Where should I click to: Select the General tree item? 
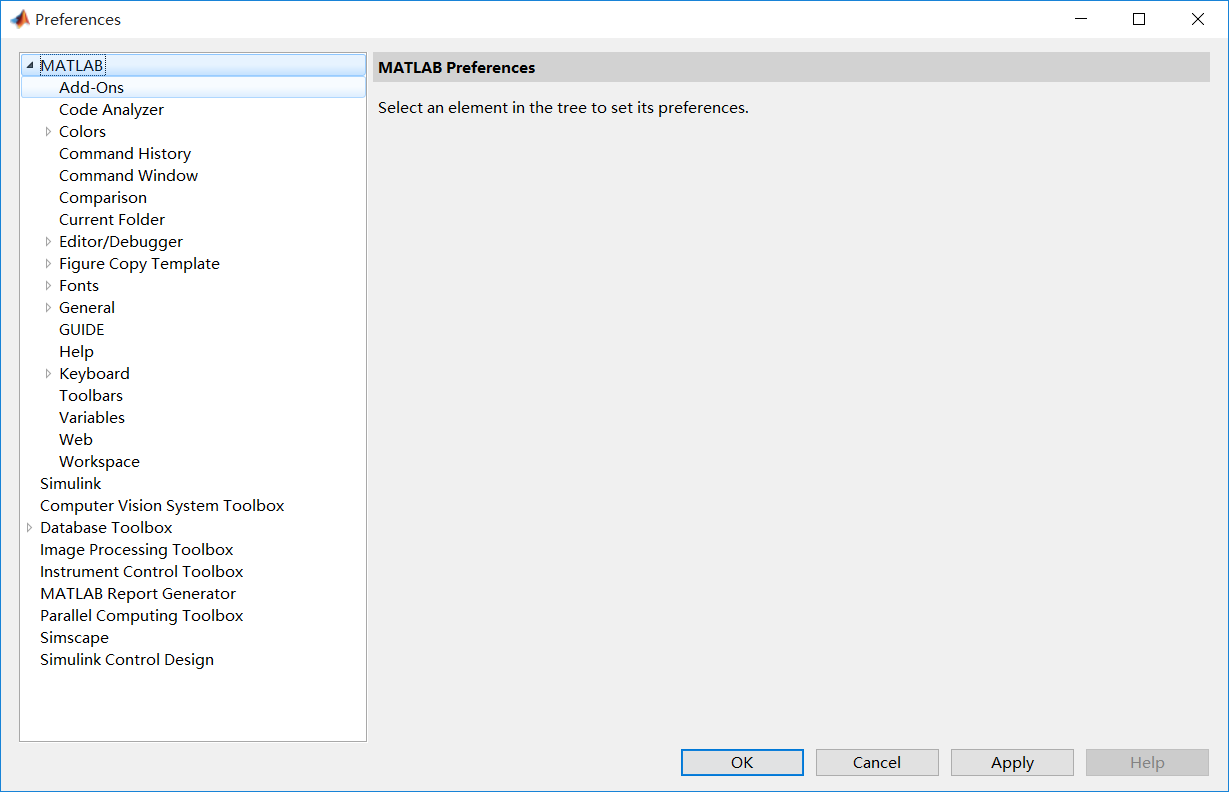click(x=87, y=308)
